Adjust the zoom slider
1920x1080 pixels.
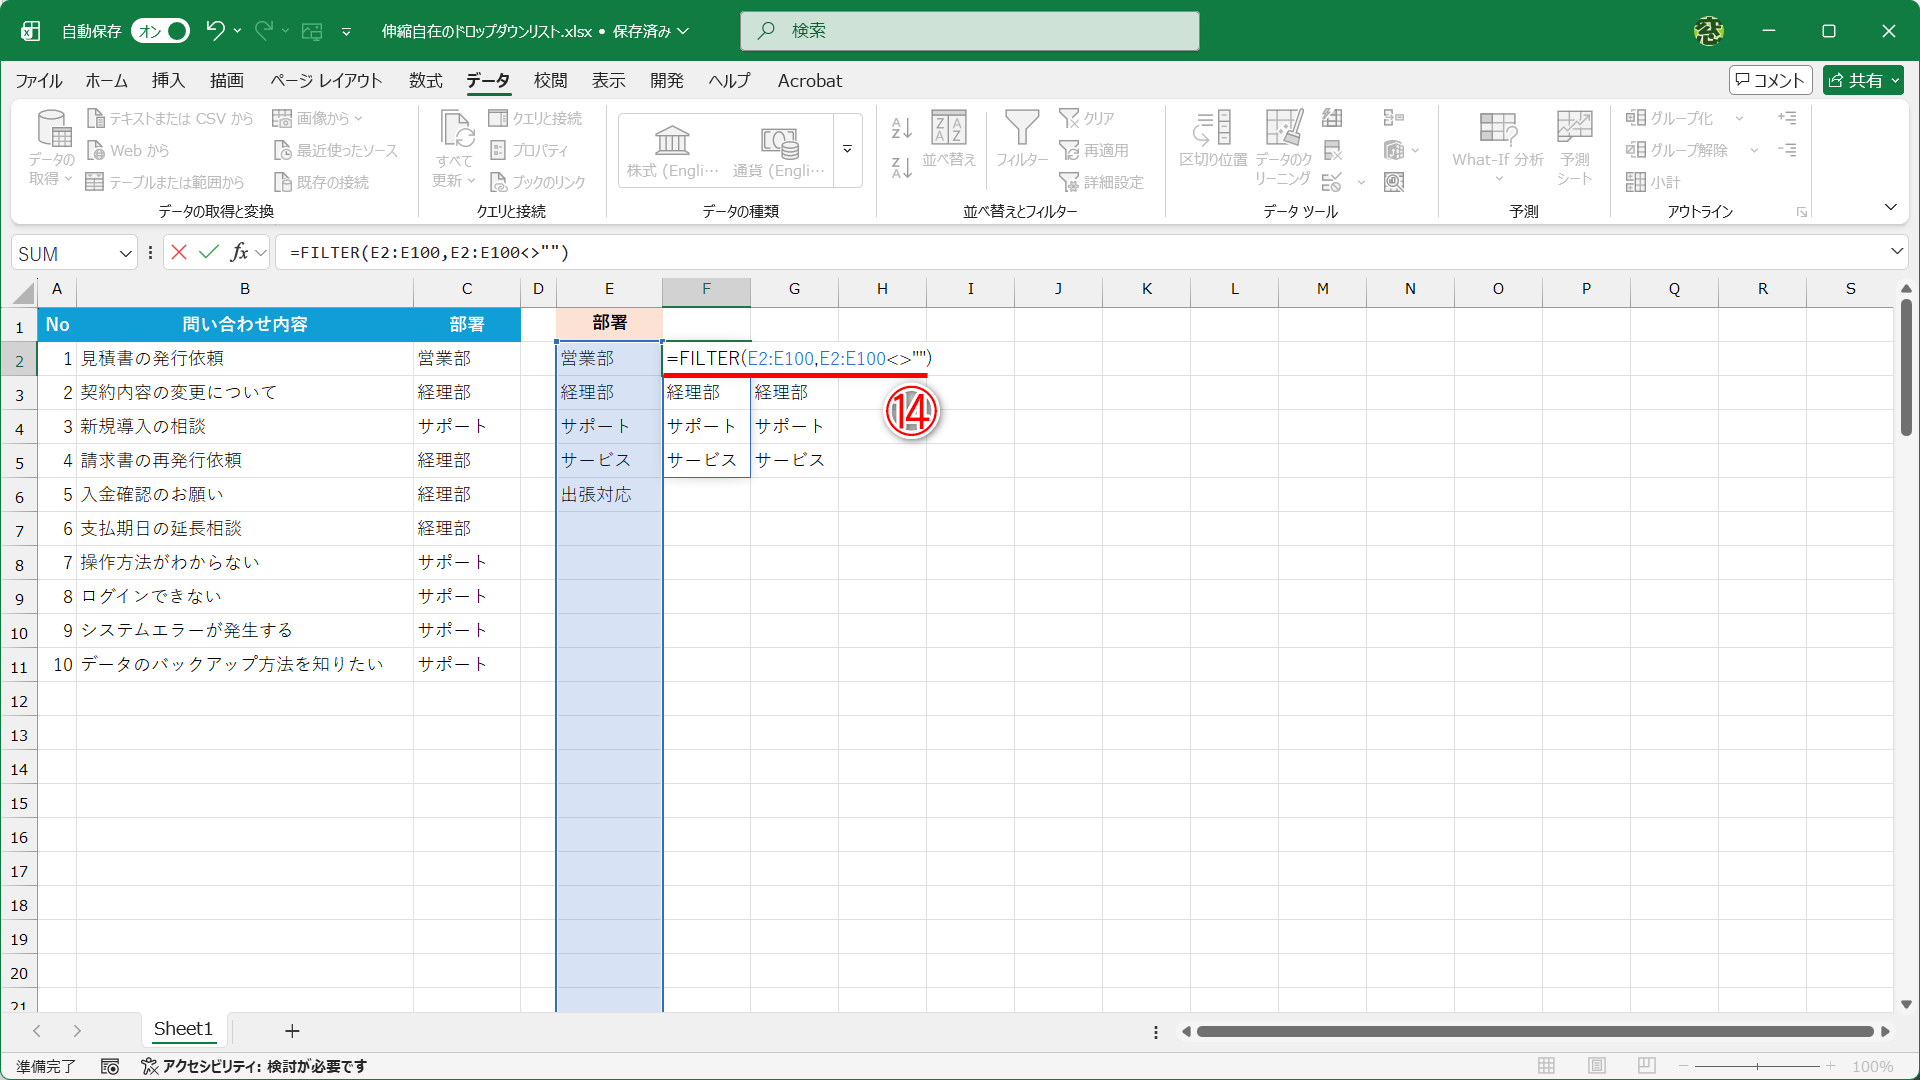[1757, 1065]
